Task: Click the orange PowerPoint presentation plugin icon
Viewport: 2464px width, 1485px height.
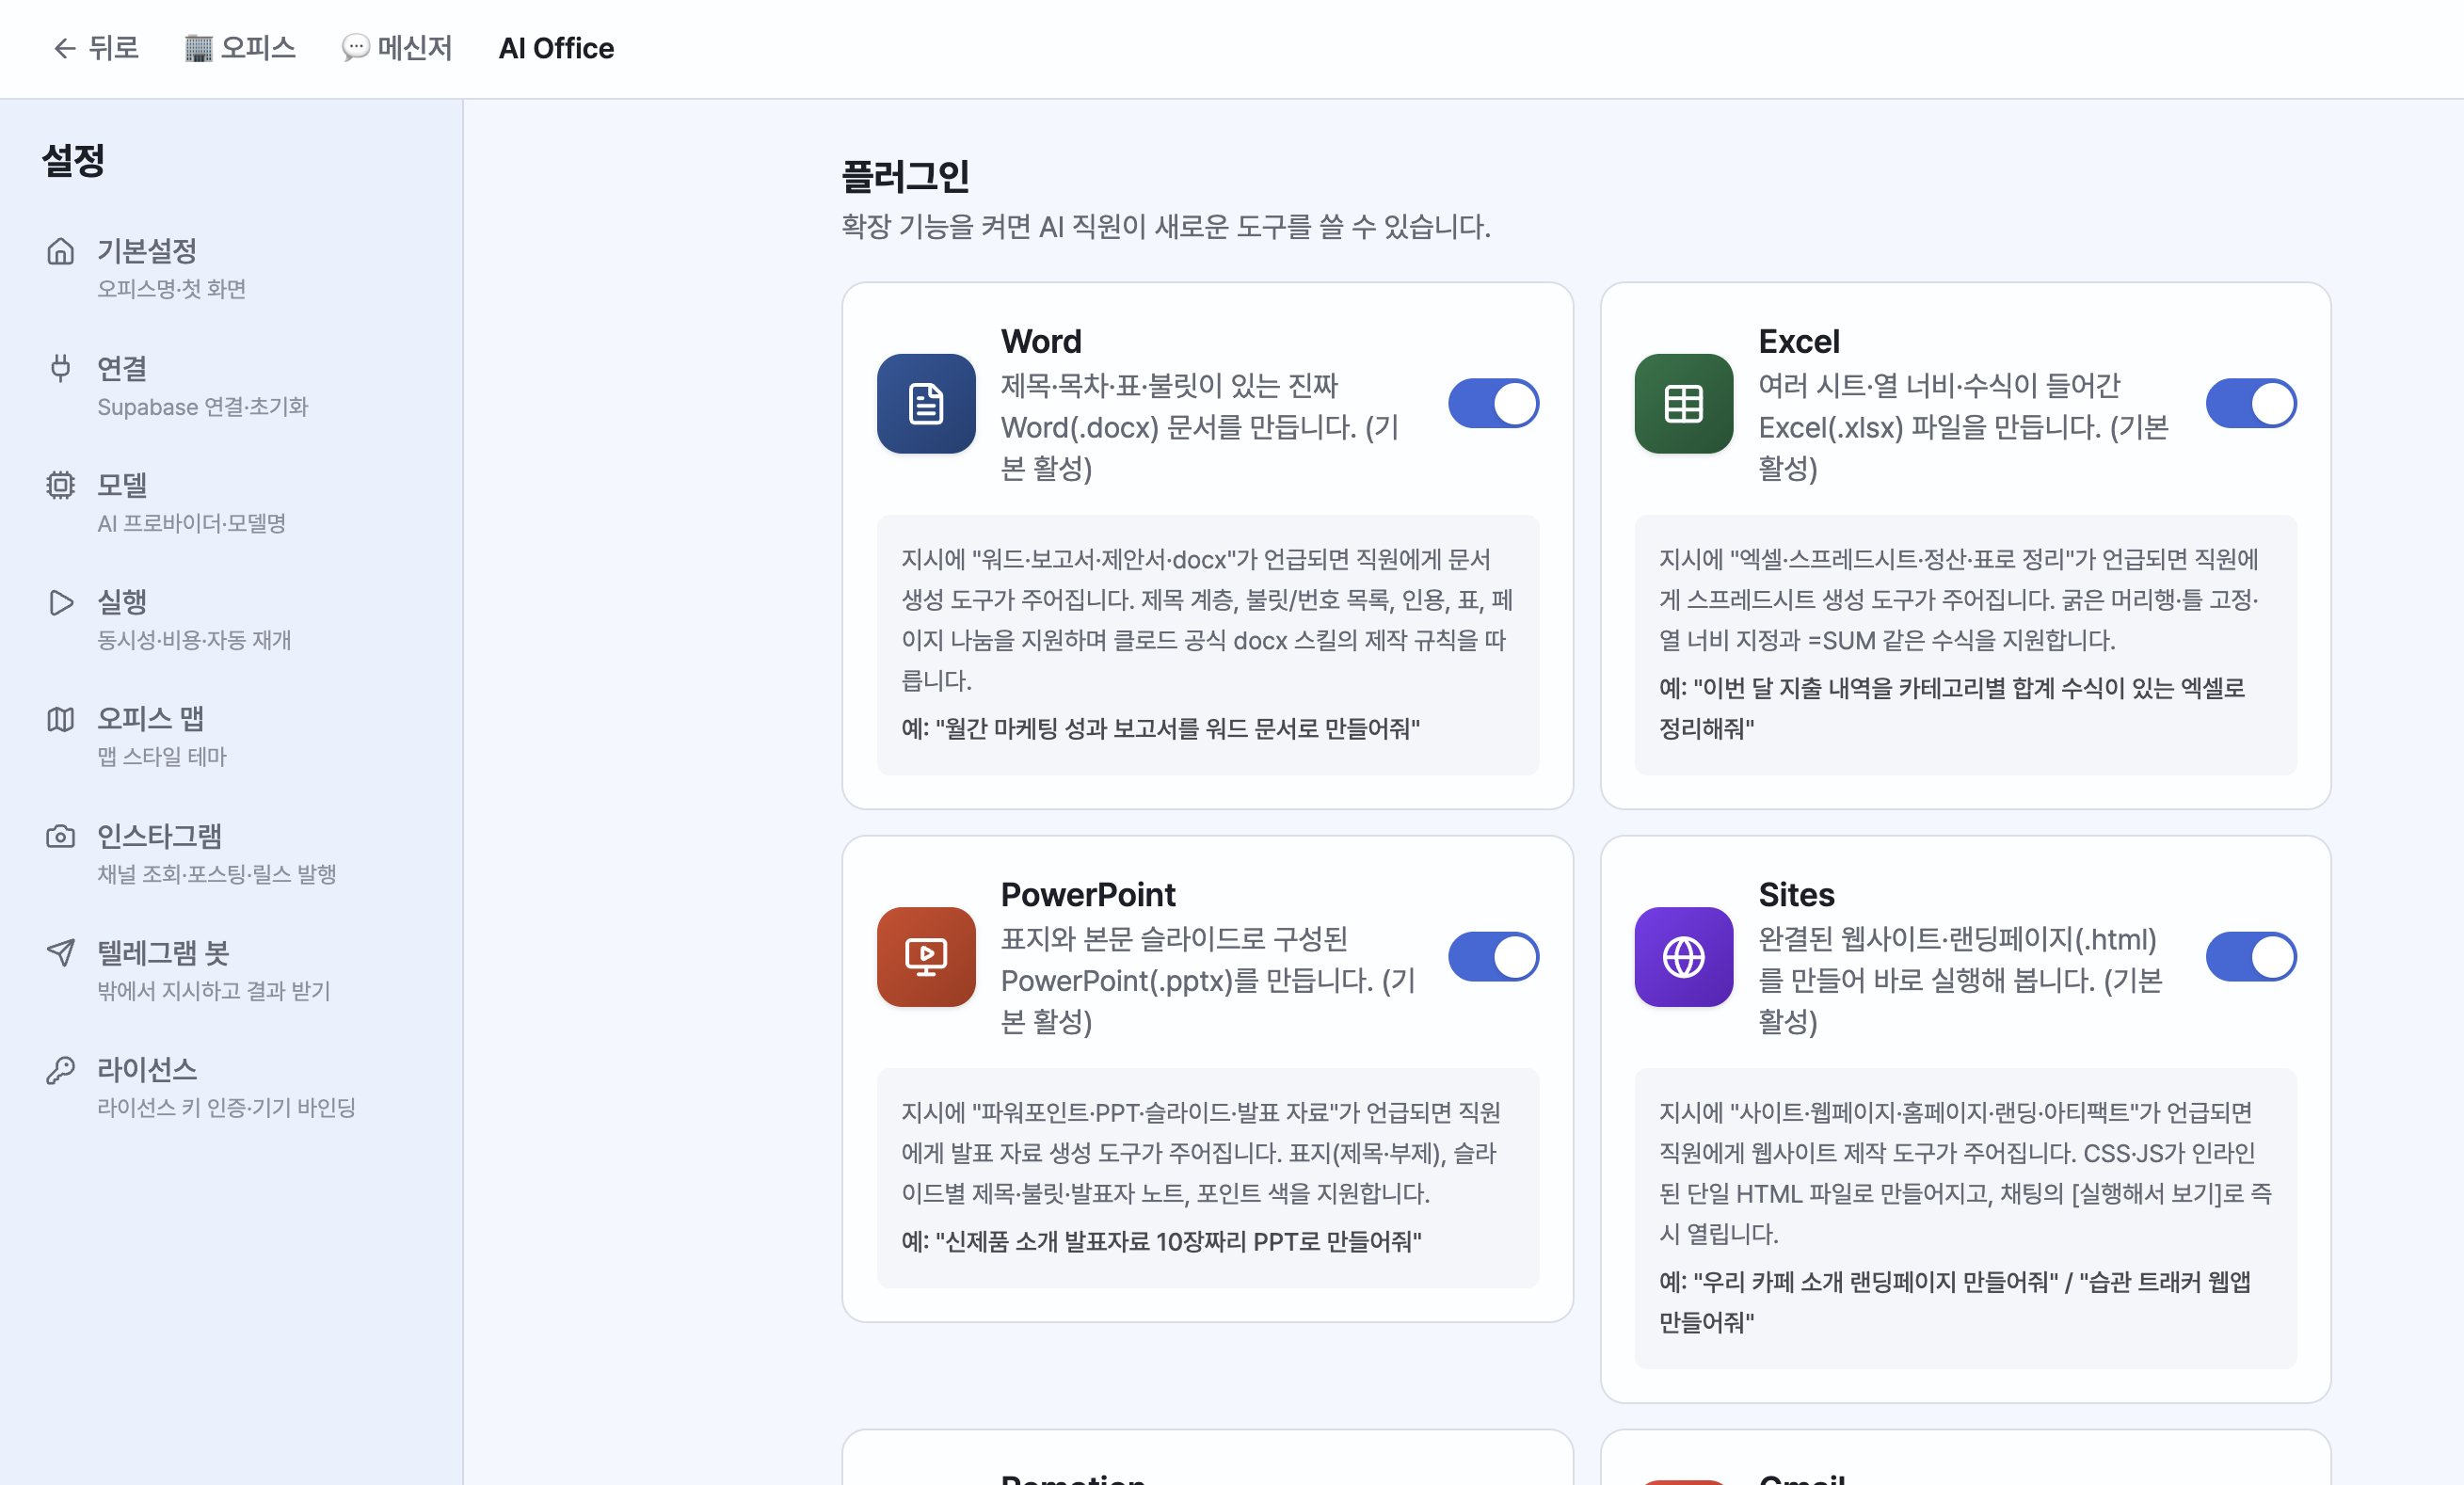Action: 926,957
